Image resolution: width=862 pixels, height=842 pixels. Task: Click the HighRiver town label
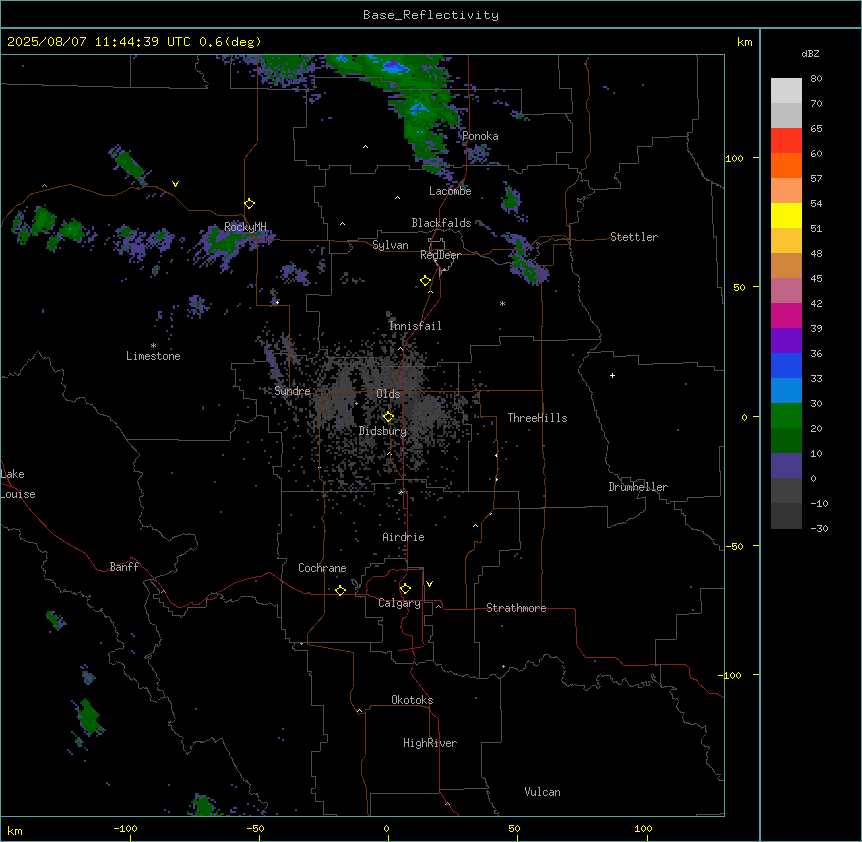430,743
